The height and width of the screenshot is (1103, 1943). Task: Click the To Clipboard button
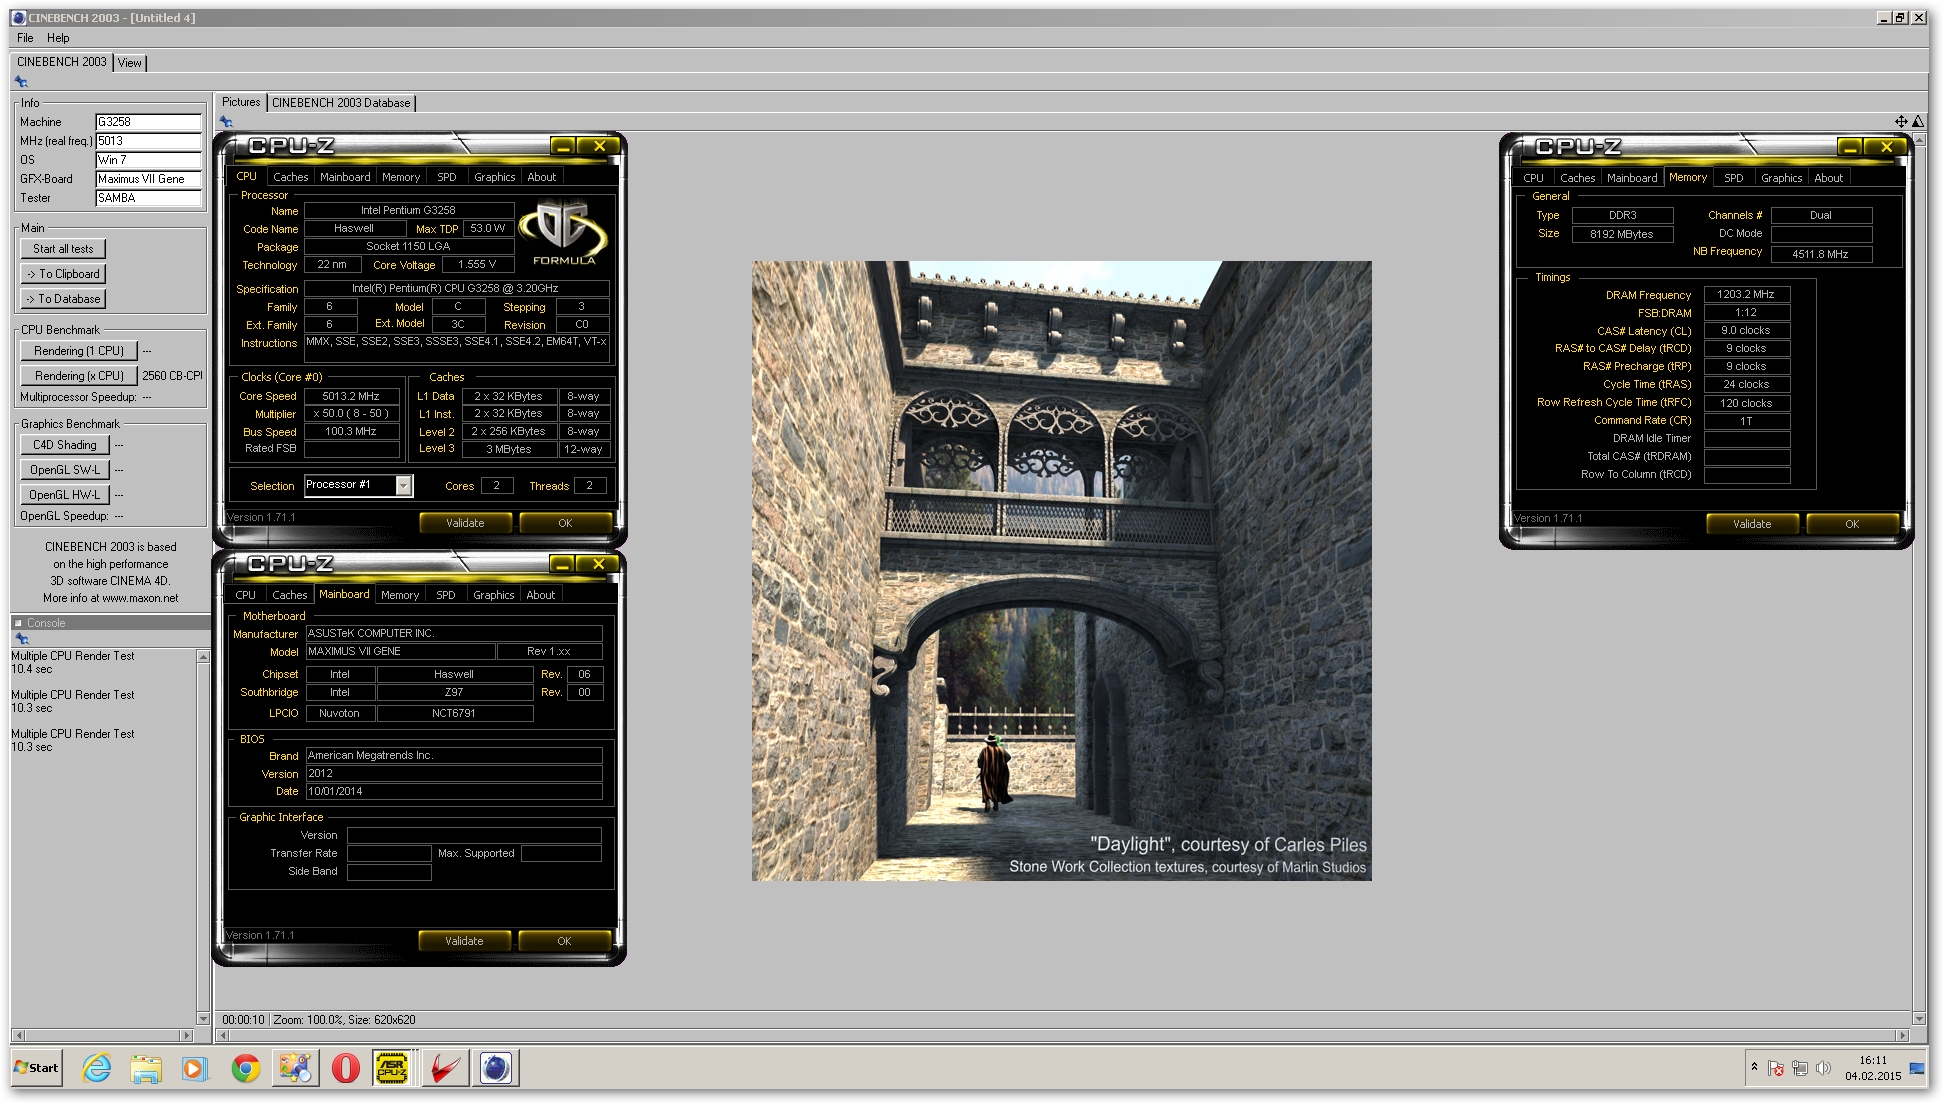pos(63,274)
